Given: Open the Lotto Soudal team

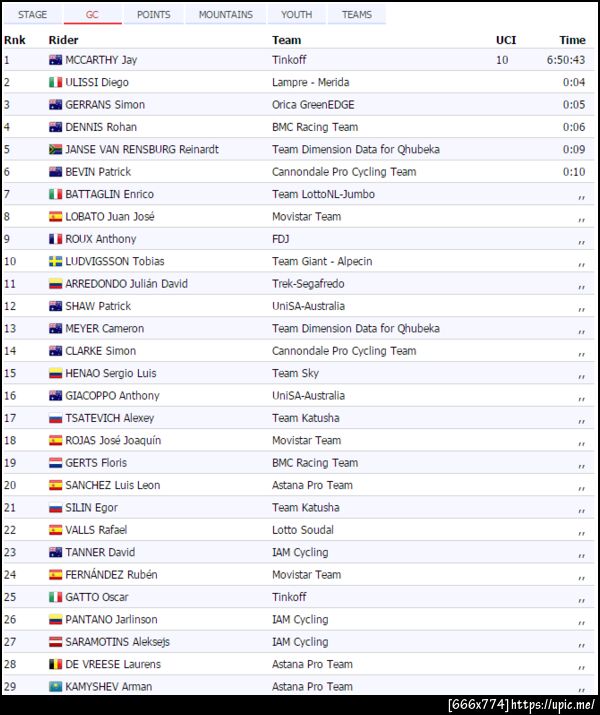Looking at the screenshot, I should (x=303, y=529).
